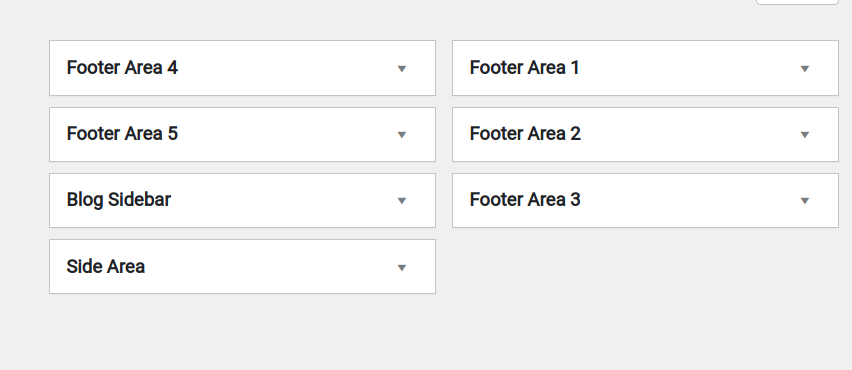The image size is (852, 370).
Task: Click the partially visible button at top right
Action: point(797,2)
